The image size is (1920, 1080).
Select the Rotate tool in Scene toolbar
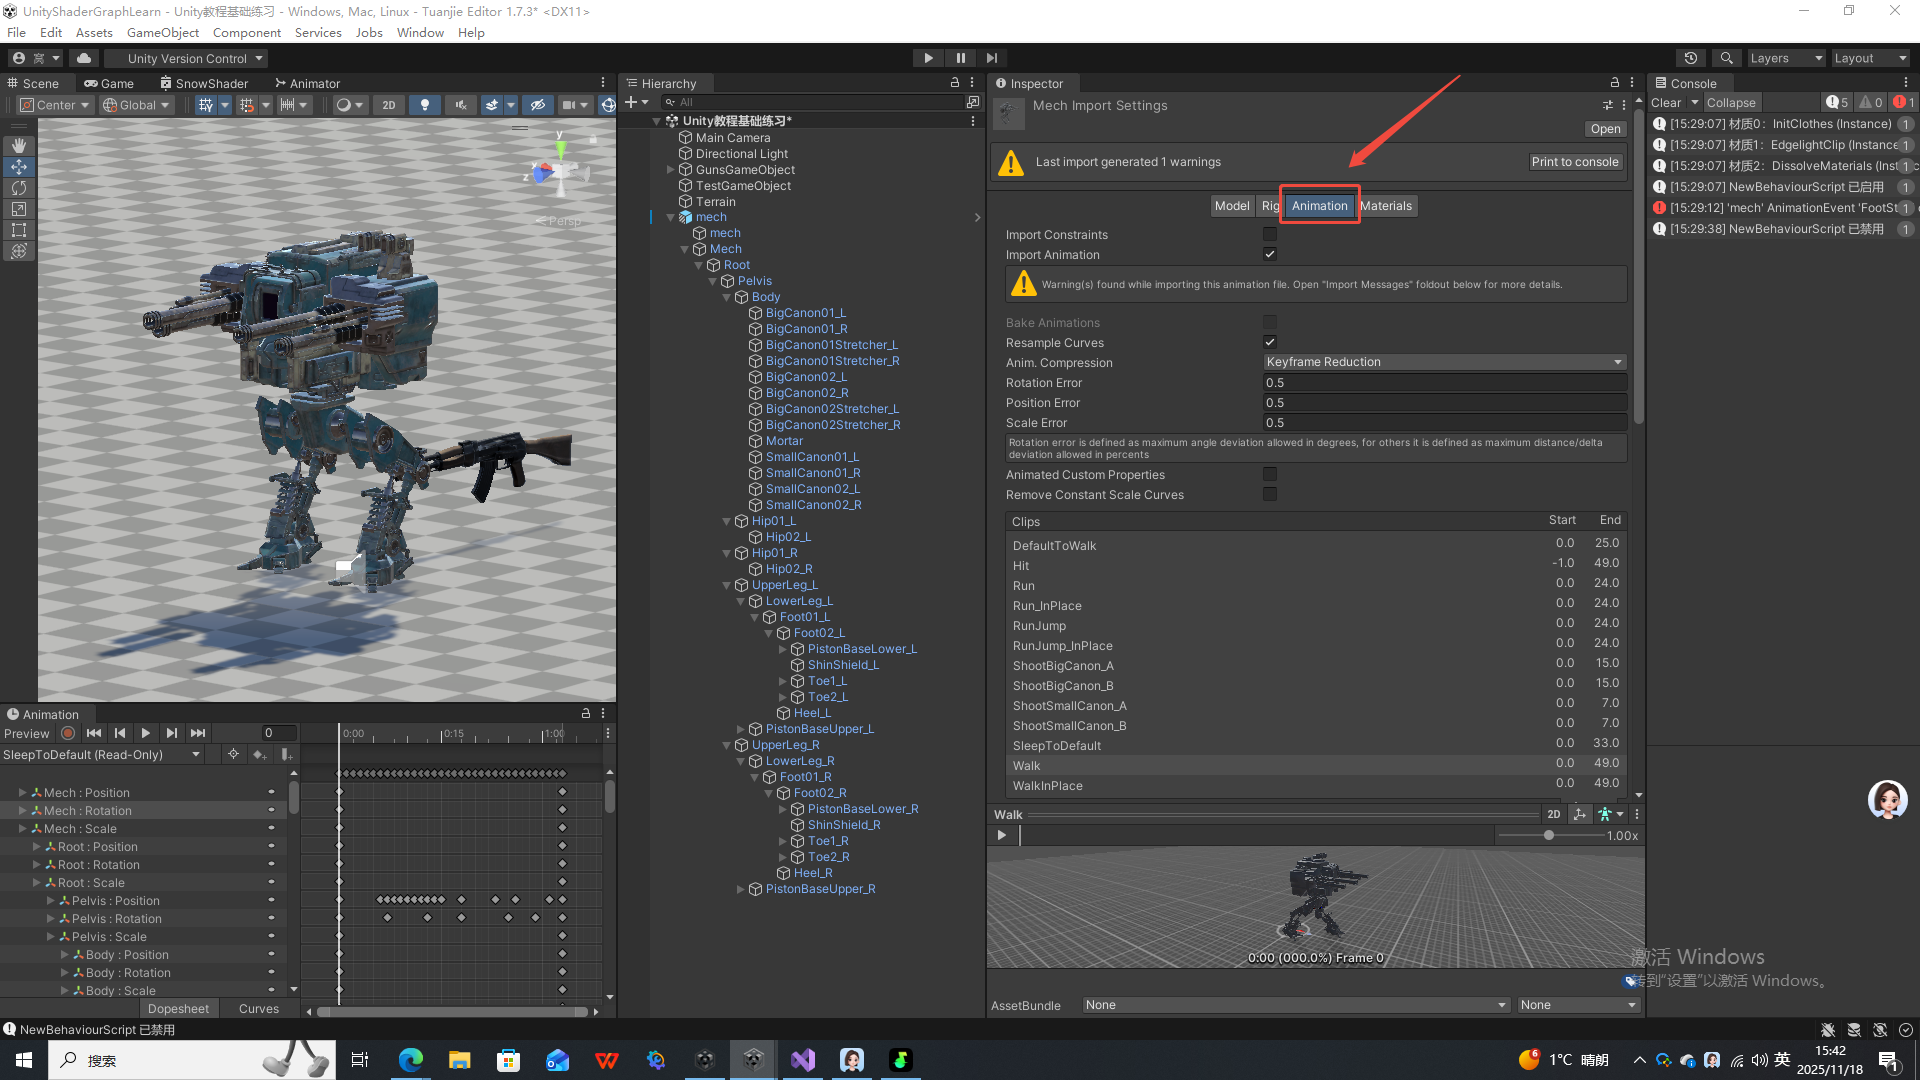19,188
